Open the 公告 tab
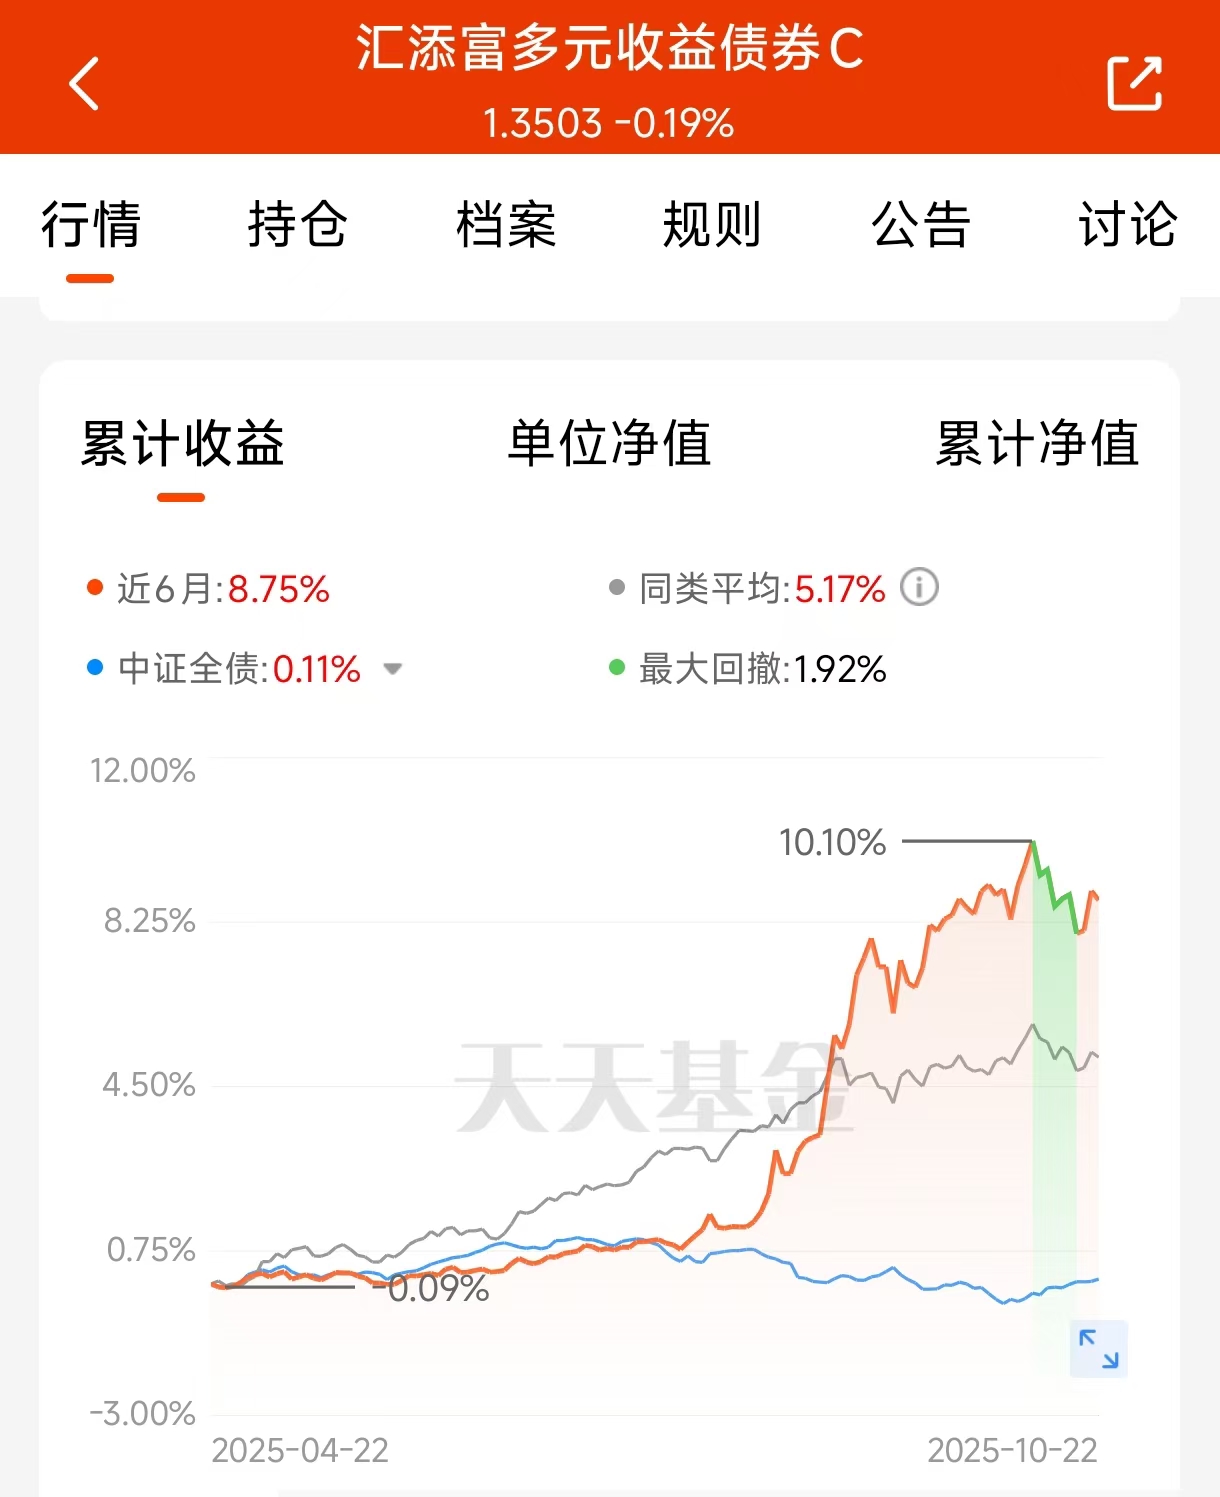 pyautogui.click(x=920, y=224)
